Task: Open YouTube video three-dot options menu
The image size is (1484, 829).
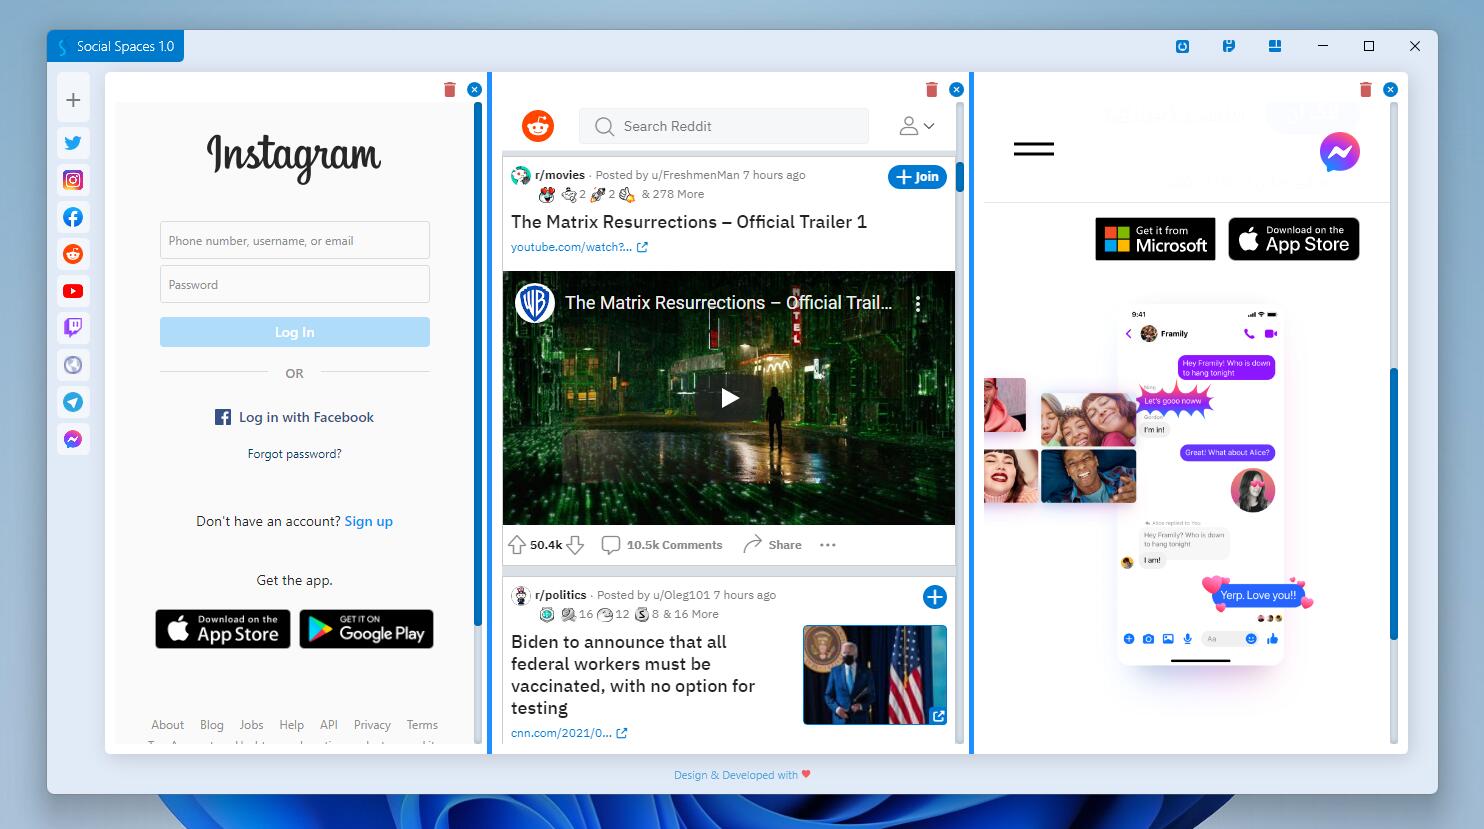Action: [x=917, y=304]
